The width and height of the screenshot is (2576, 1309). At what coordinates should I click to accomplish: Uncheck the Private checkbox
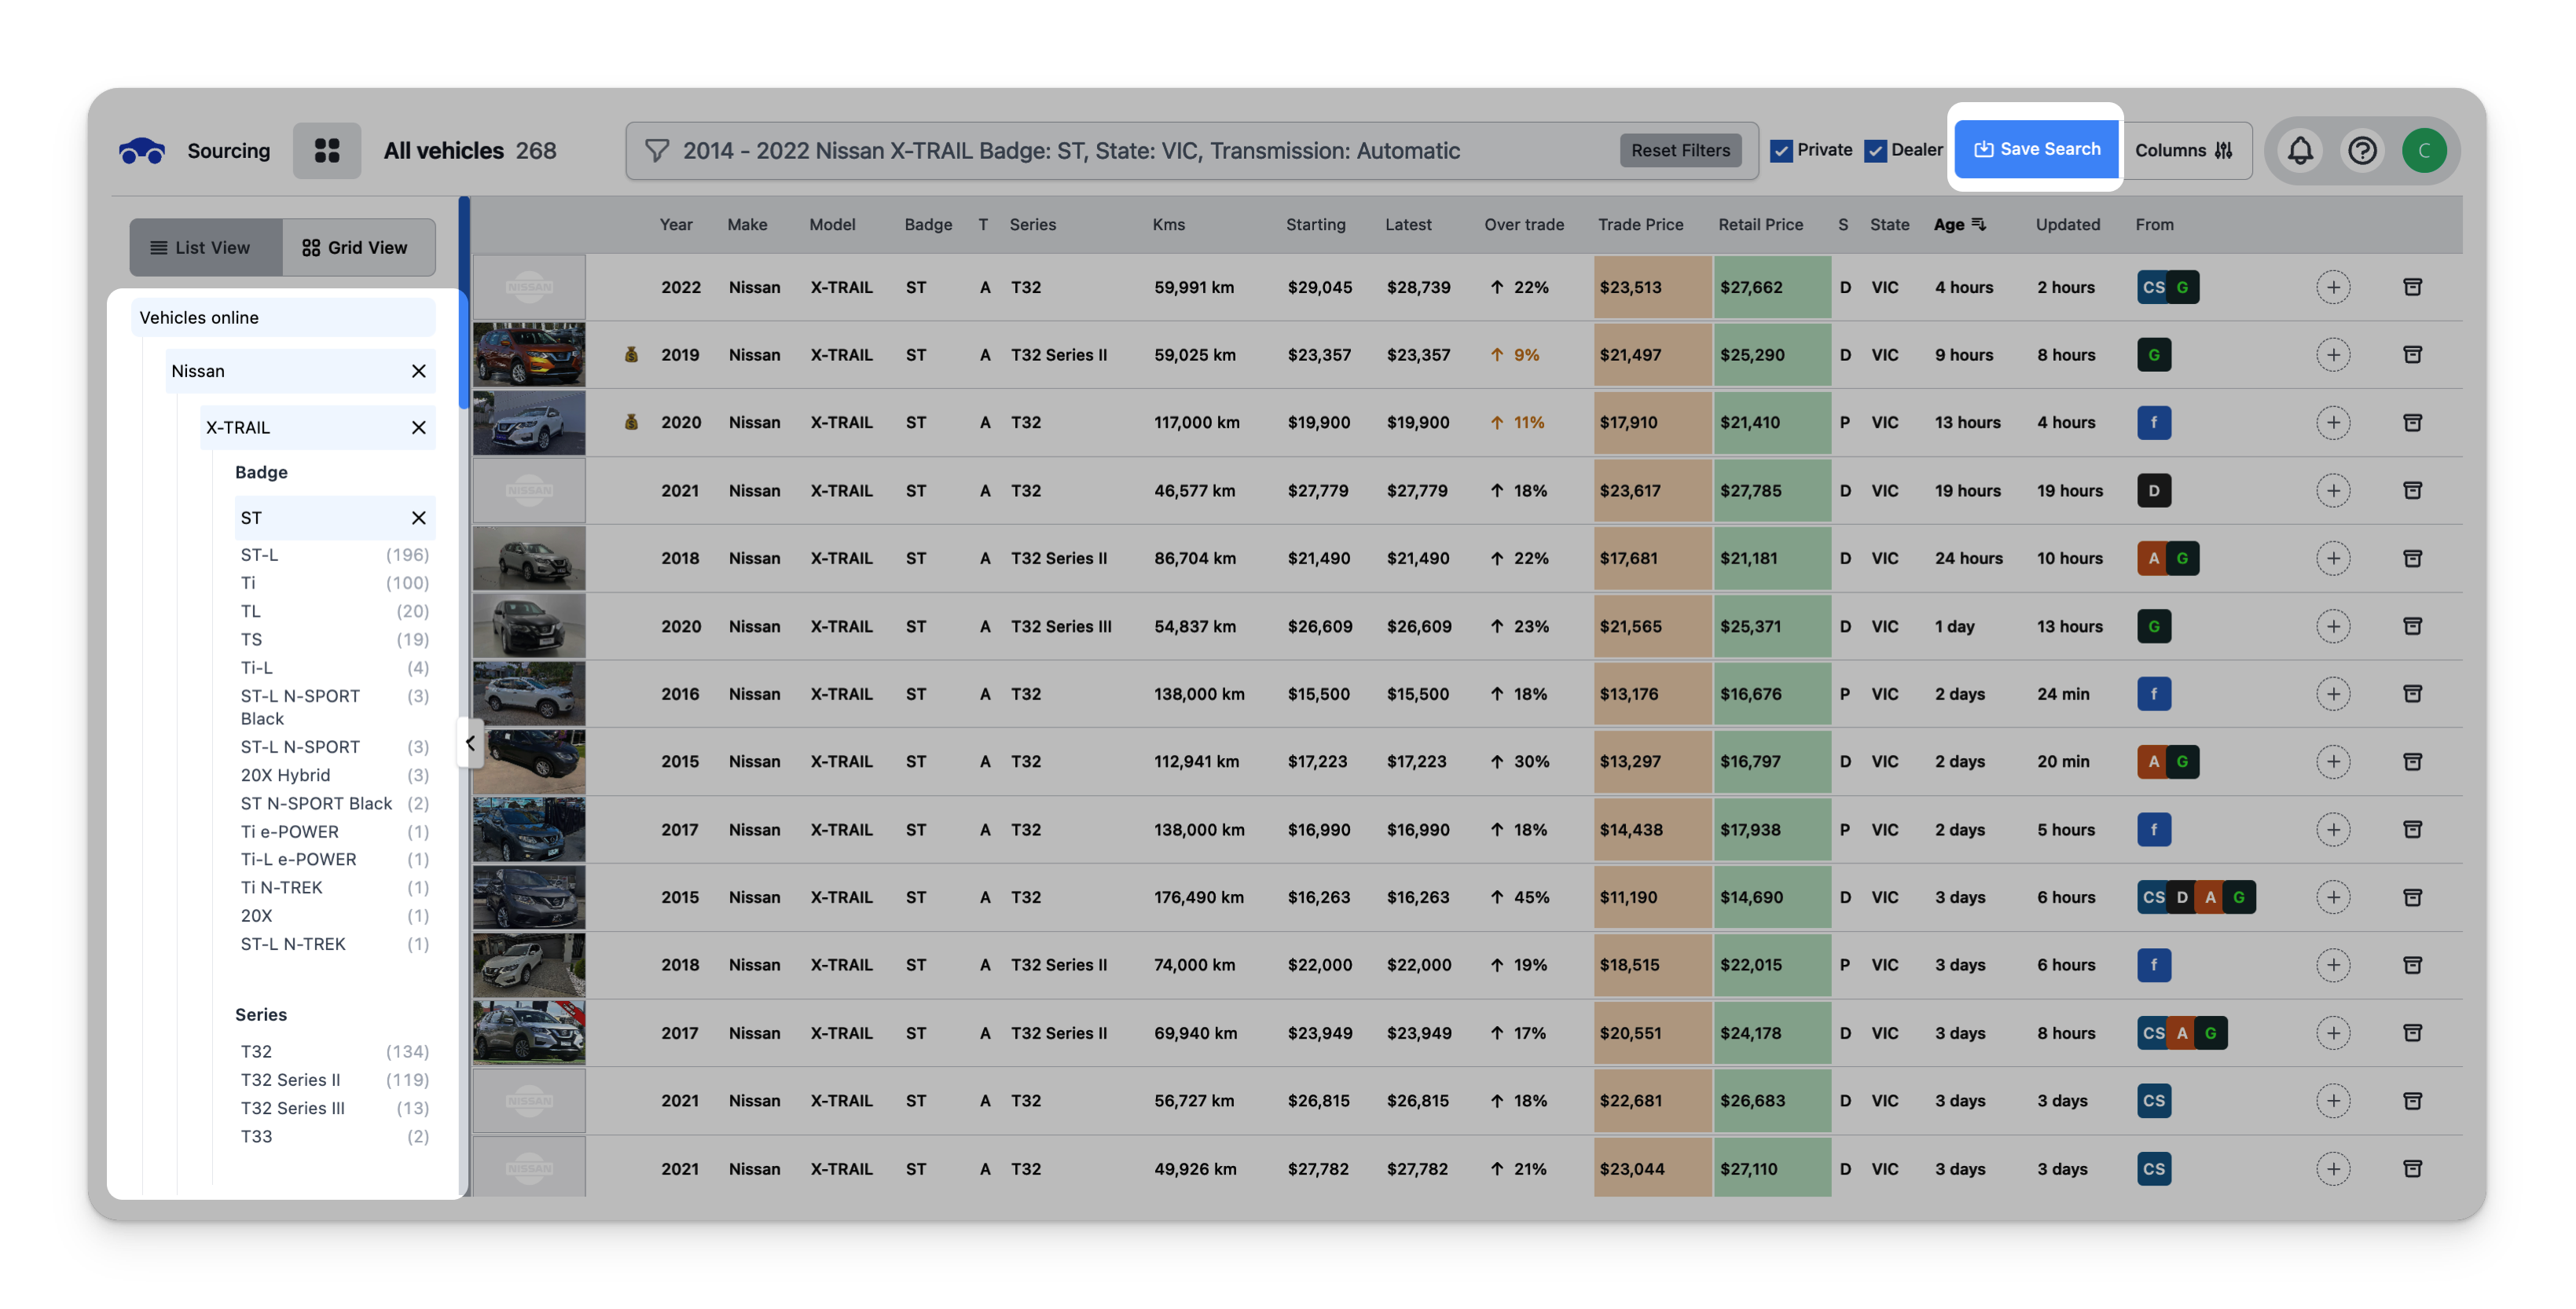tap(1781, 151)
